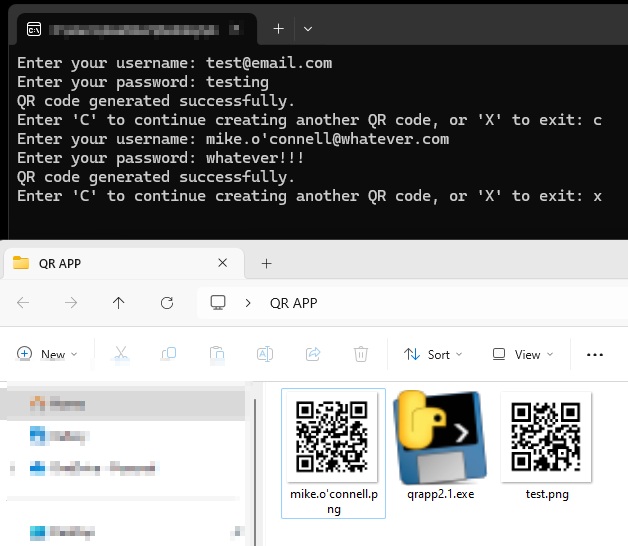This screenshot has width=628, height=546.
Task: Click the test.png file name
Action: [x=547, y=494]
